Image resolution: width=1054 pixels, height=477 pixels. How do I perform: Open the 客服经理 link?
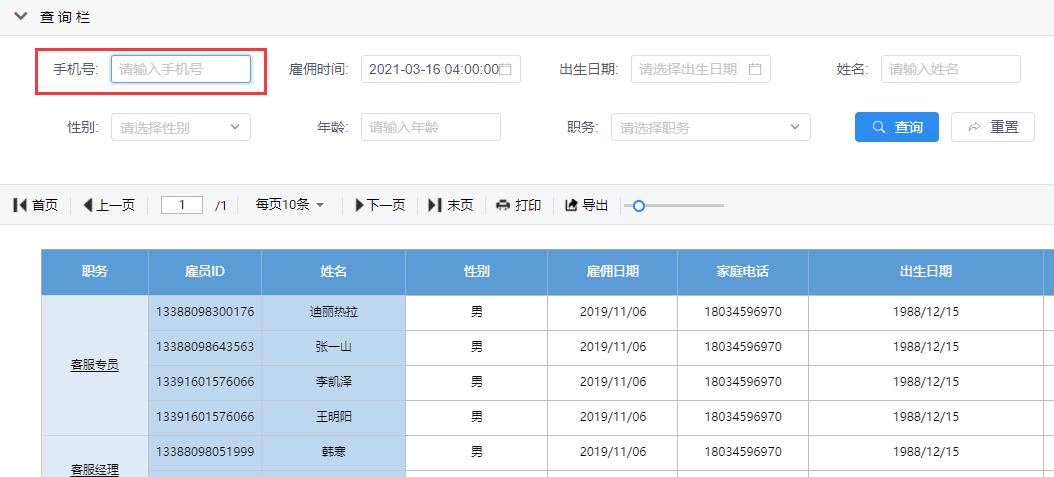coord(95,470)
